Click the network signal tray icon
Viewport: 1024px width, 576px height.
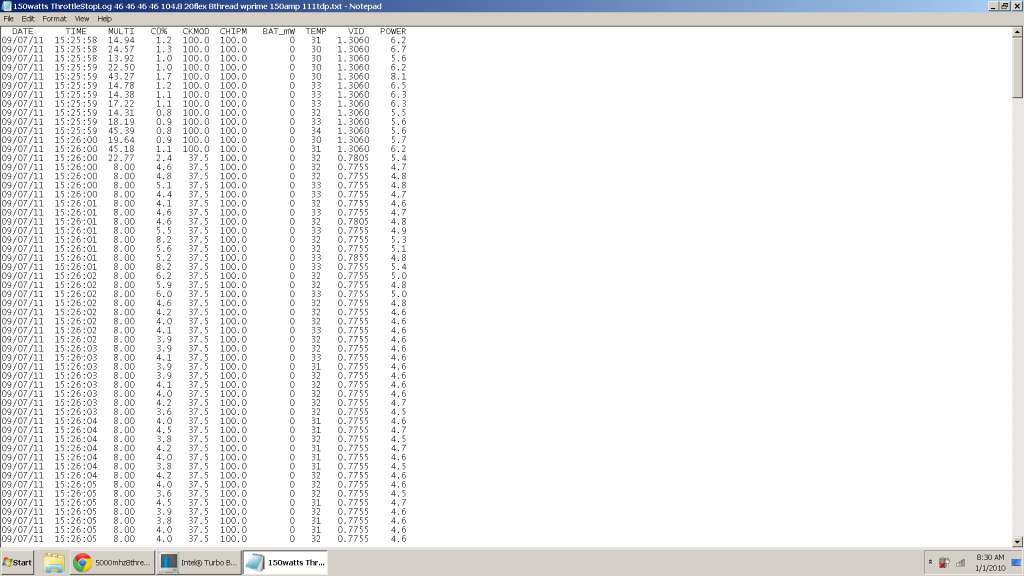(x=961, y=562)
